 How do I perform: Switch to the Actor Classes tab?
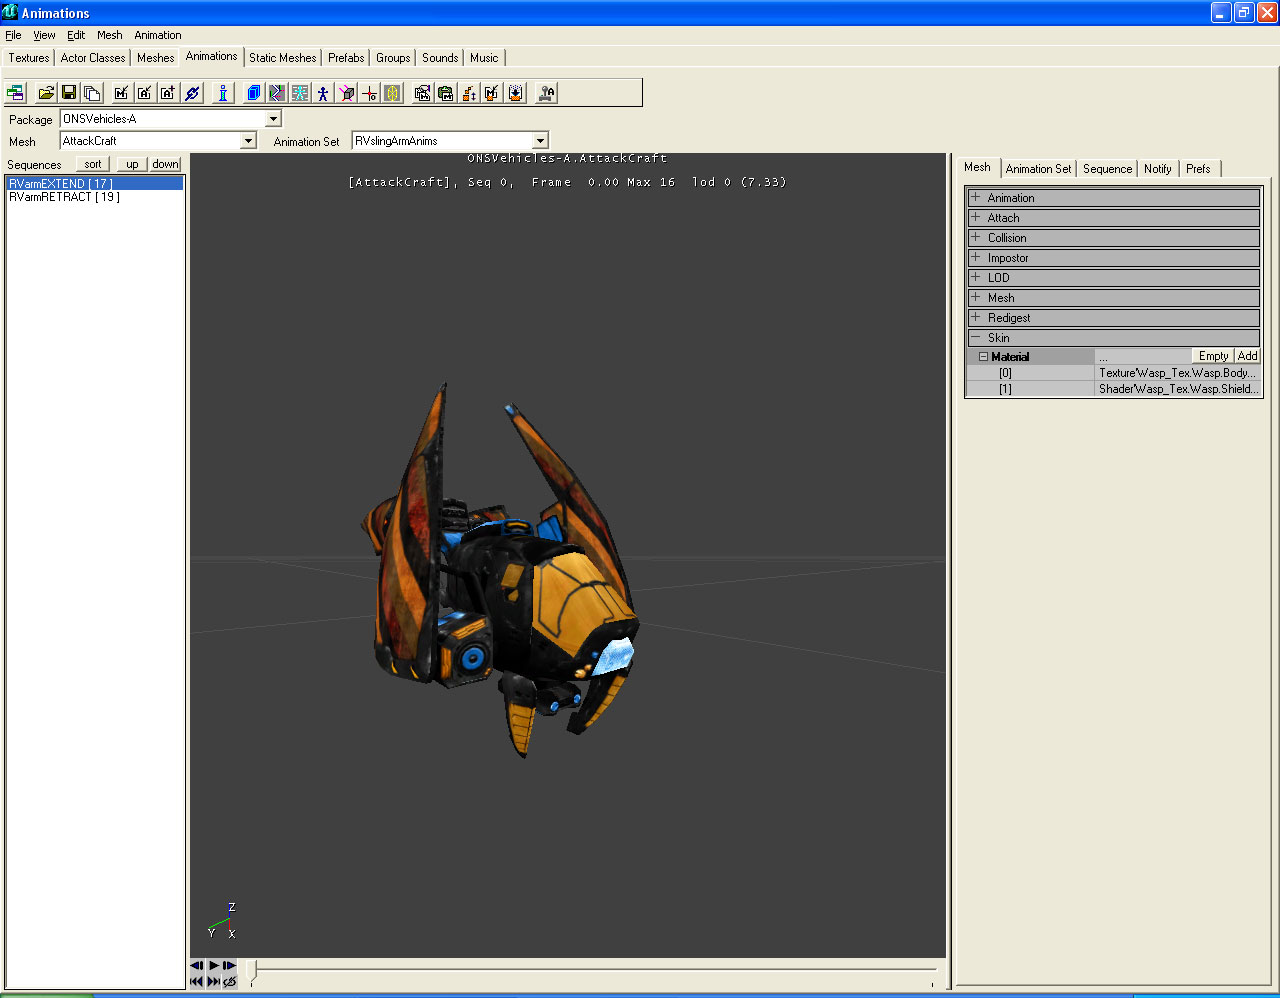click(93, 58)
